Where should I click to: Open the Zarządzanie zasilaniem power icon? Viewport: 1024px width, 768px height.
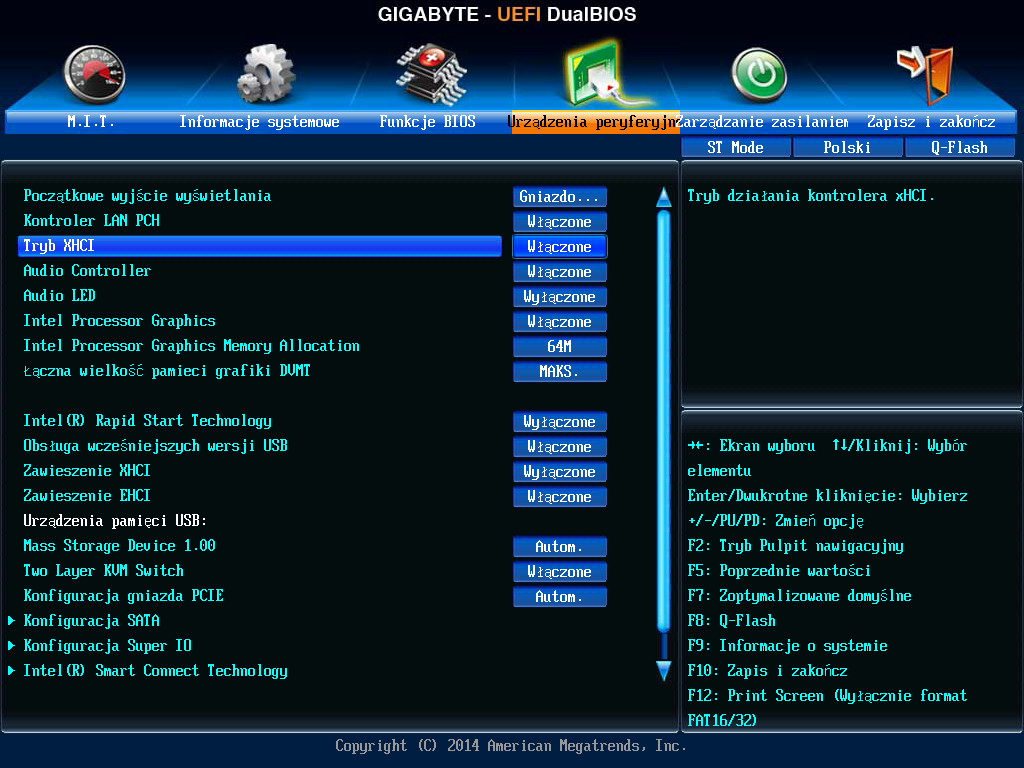coord(758,72)
